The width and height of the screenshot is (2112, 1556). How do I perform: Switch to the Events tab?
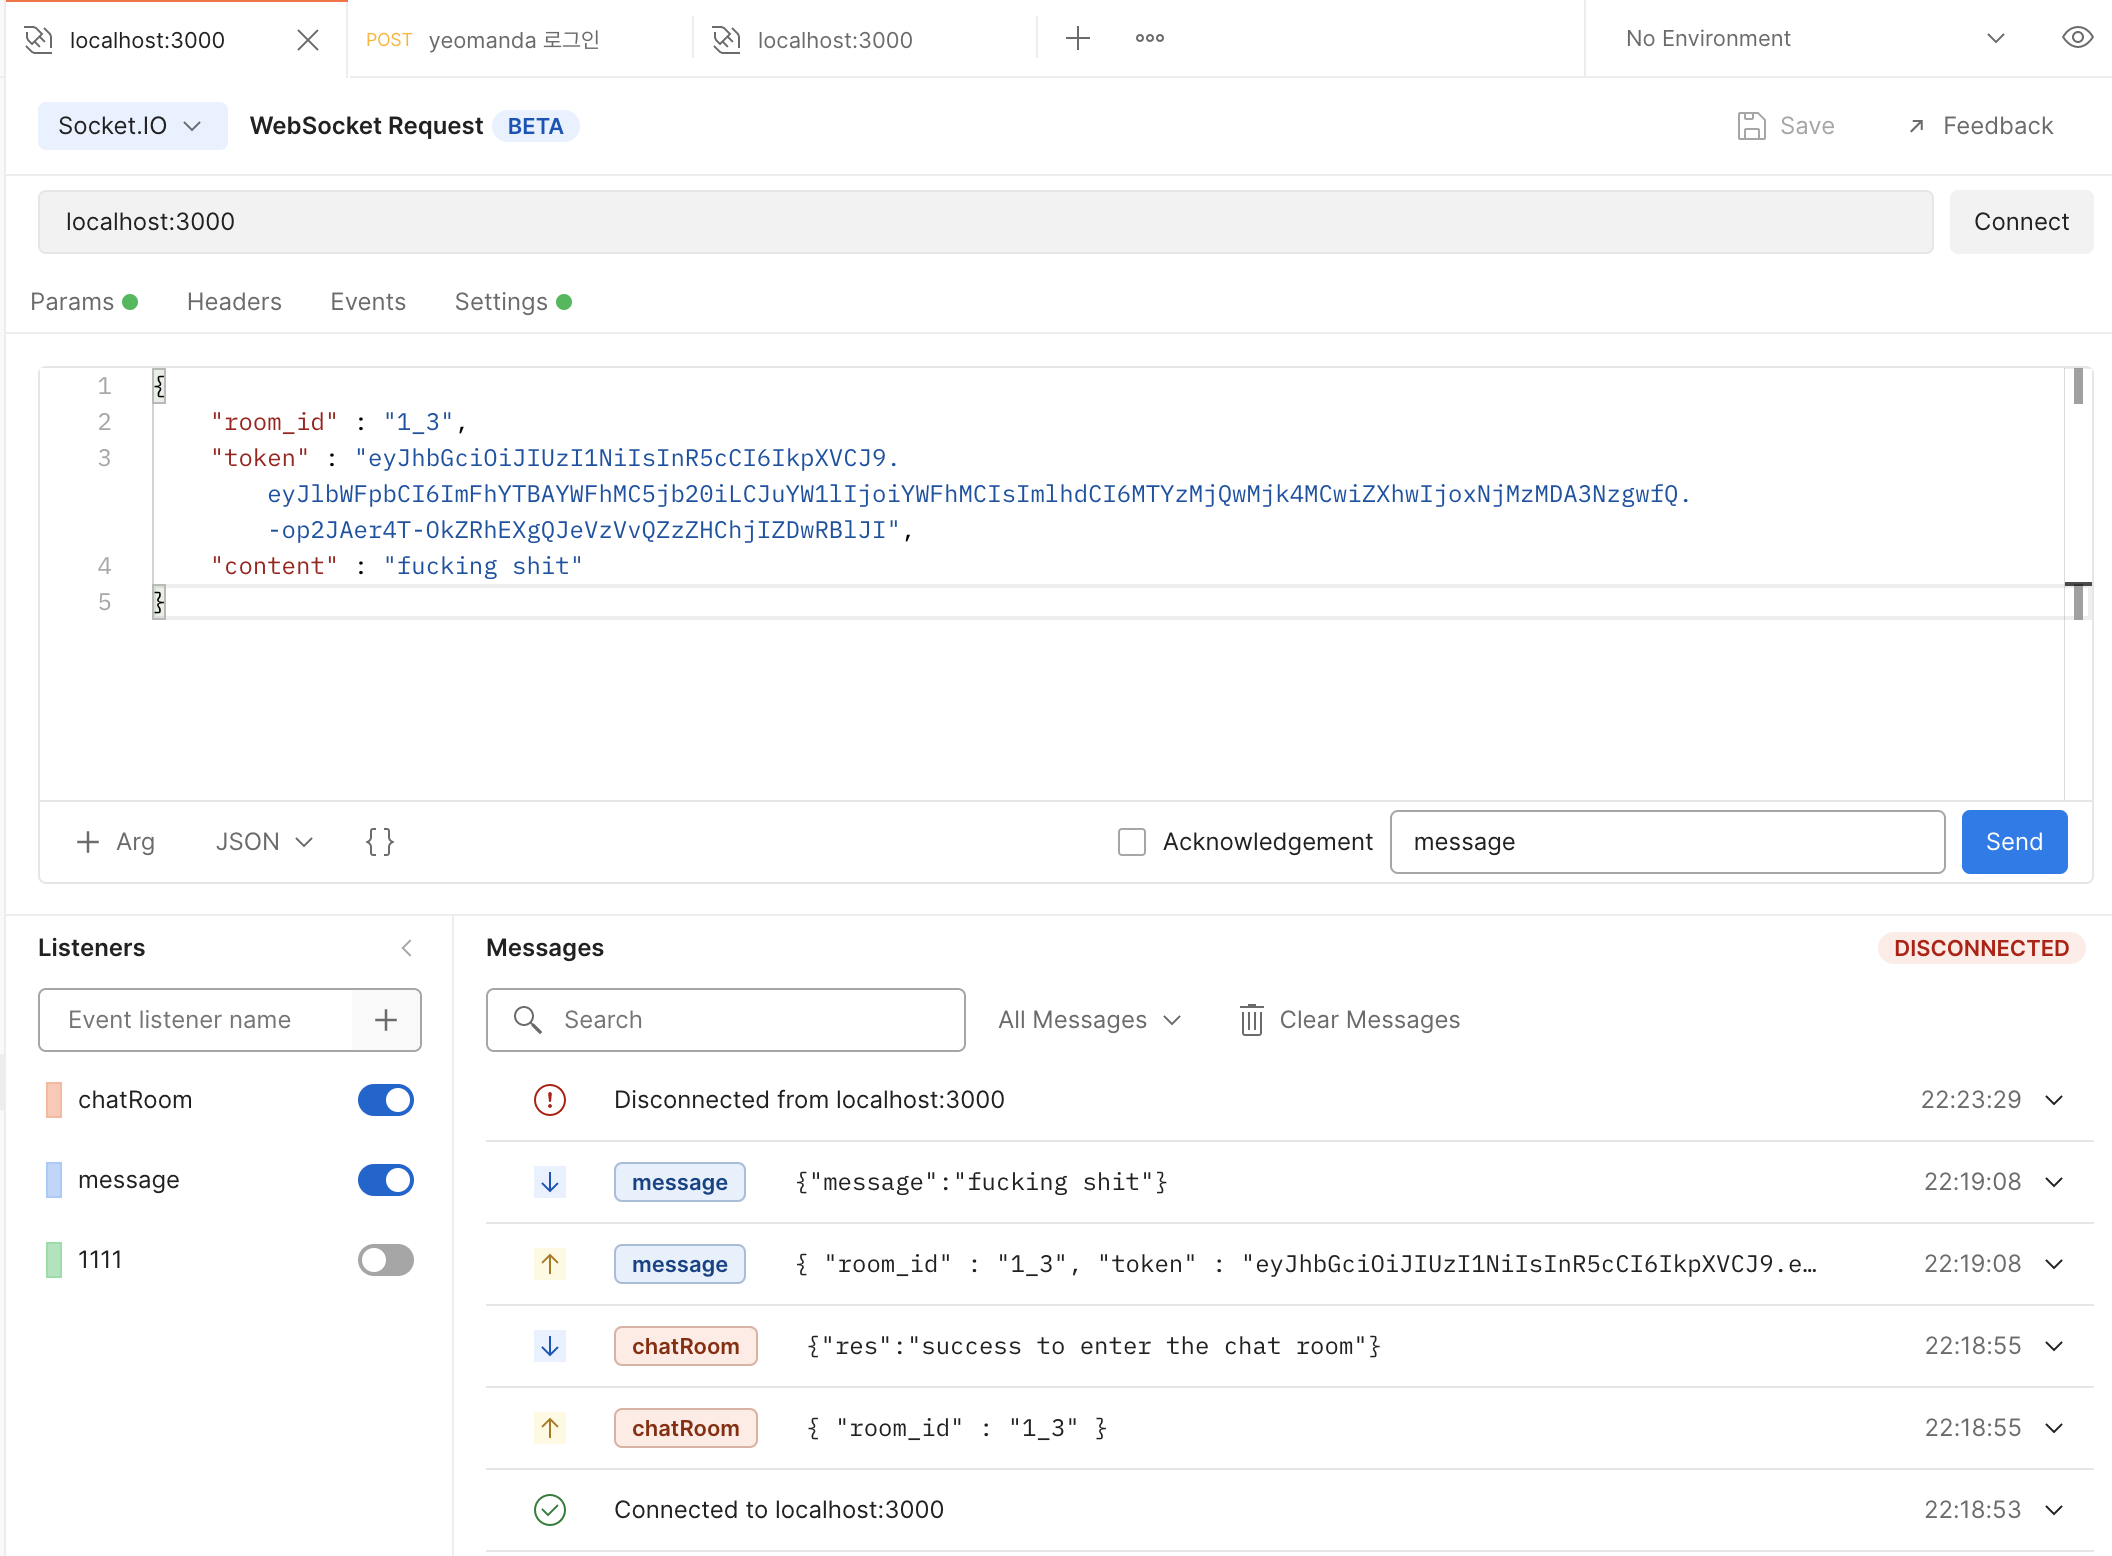pos(367,301)
